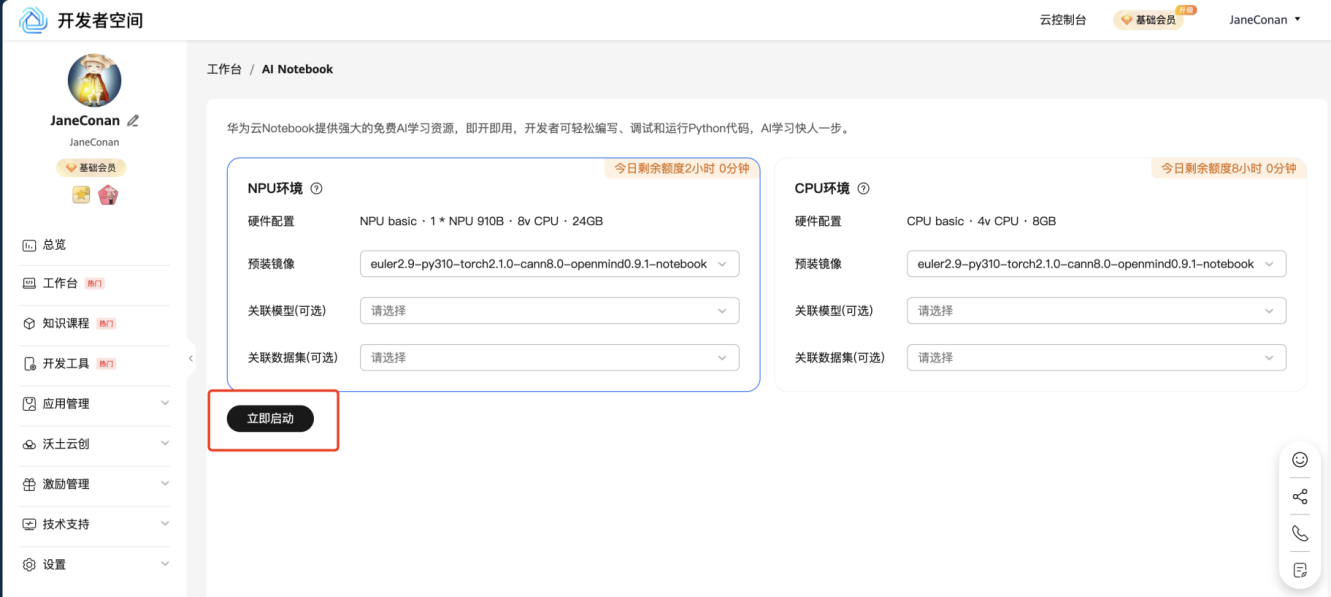The image size is (1331, 597).
Task: Click the 激励管理 gift icon
Action: [29, 484]
